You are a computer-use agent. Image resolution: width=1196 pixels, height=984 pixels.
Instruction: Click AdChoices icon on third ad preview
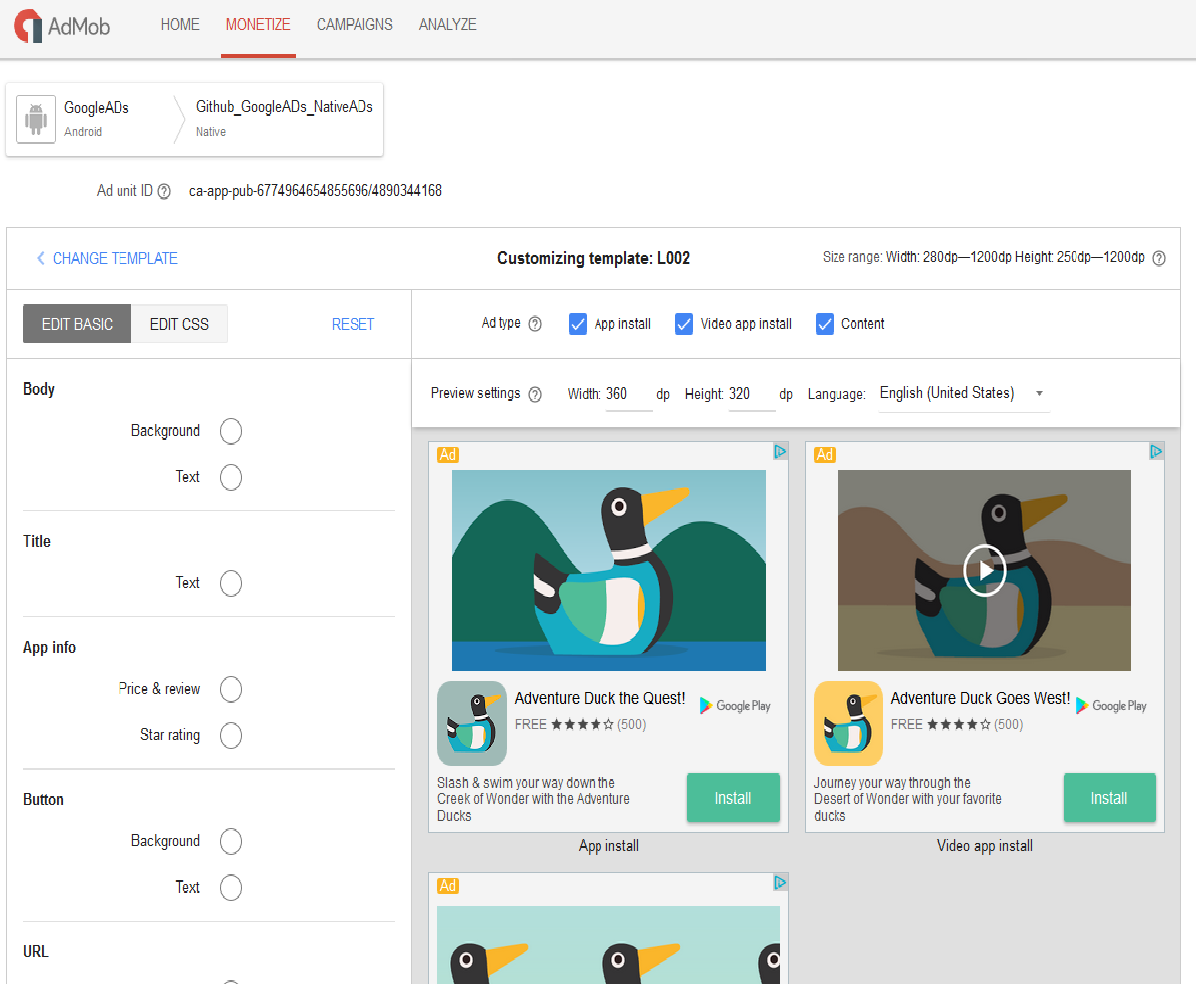pyautogui.click(x=780, y=883)
